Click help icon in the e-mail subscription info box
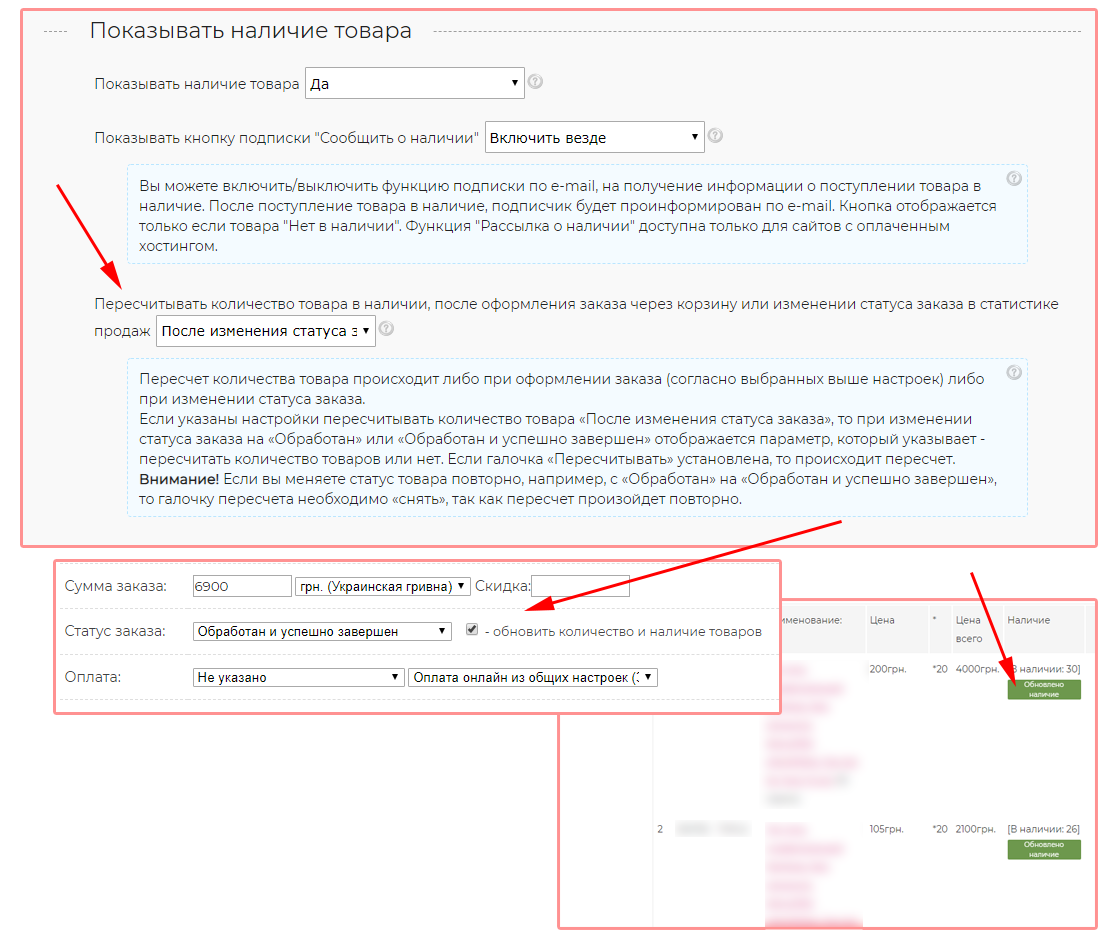The width and height of the screenshot is (1118, 938). 1014,179
